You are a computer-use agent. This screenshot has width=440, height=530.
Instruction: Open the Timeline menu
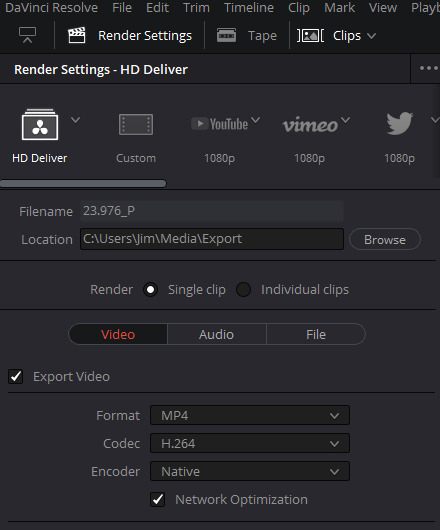[249, 7]
